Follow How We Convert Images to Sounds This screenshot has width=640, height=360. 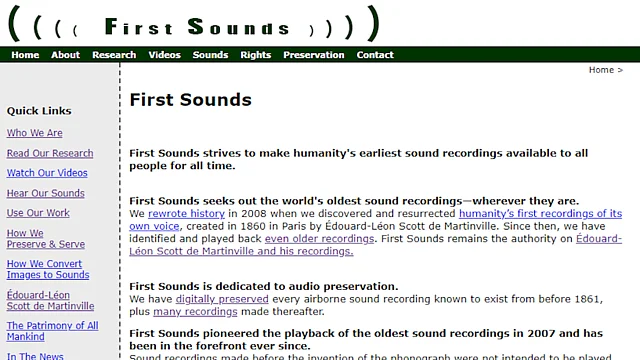48,269
